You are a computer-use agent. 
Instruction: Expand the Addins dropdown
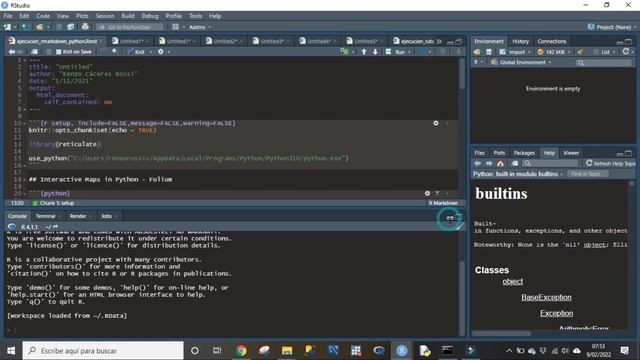(x=200, y=27)
